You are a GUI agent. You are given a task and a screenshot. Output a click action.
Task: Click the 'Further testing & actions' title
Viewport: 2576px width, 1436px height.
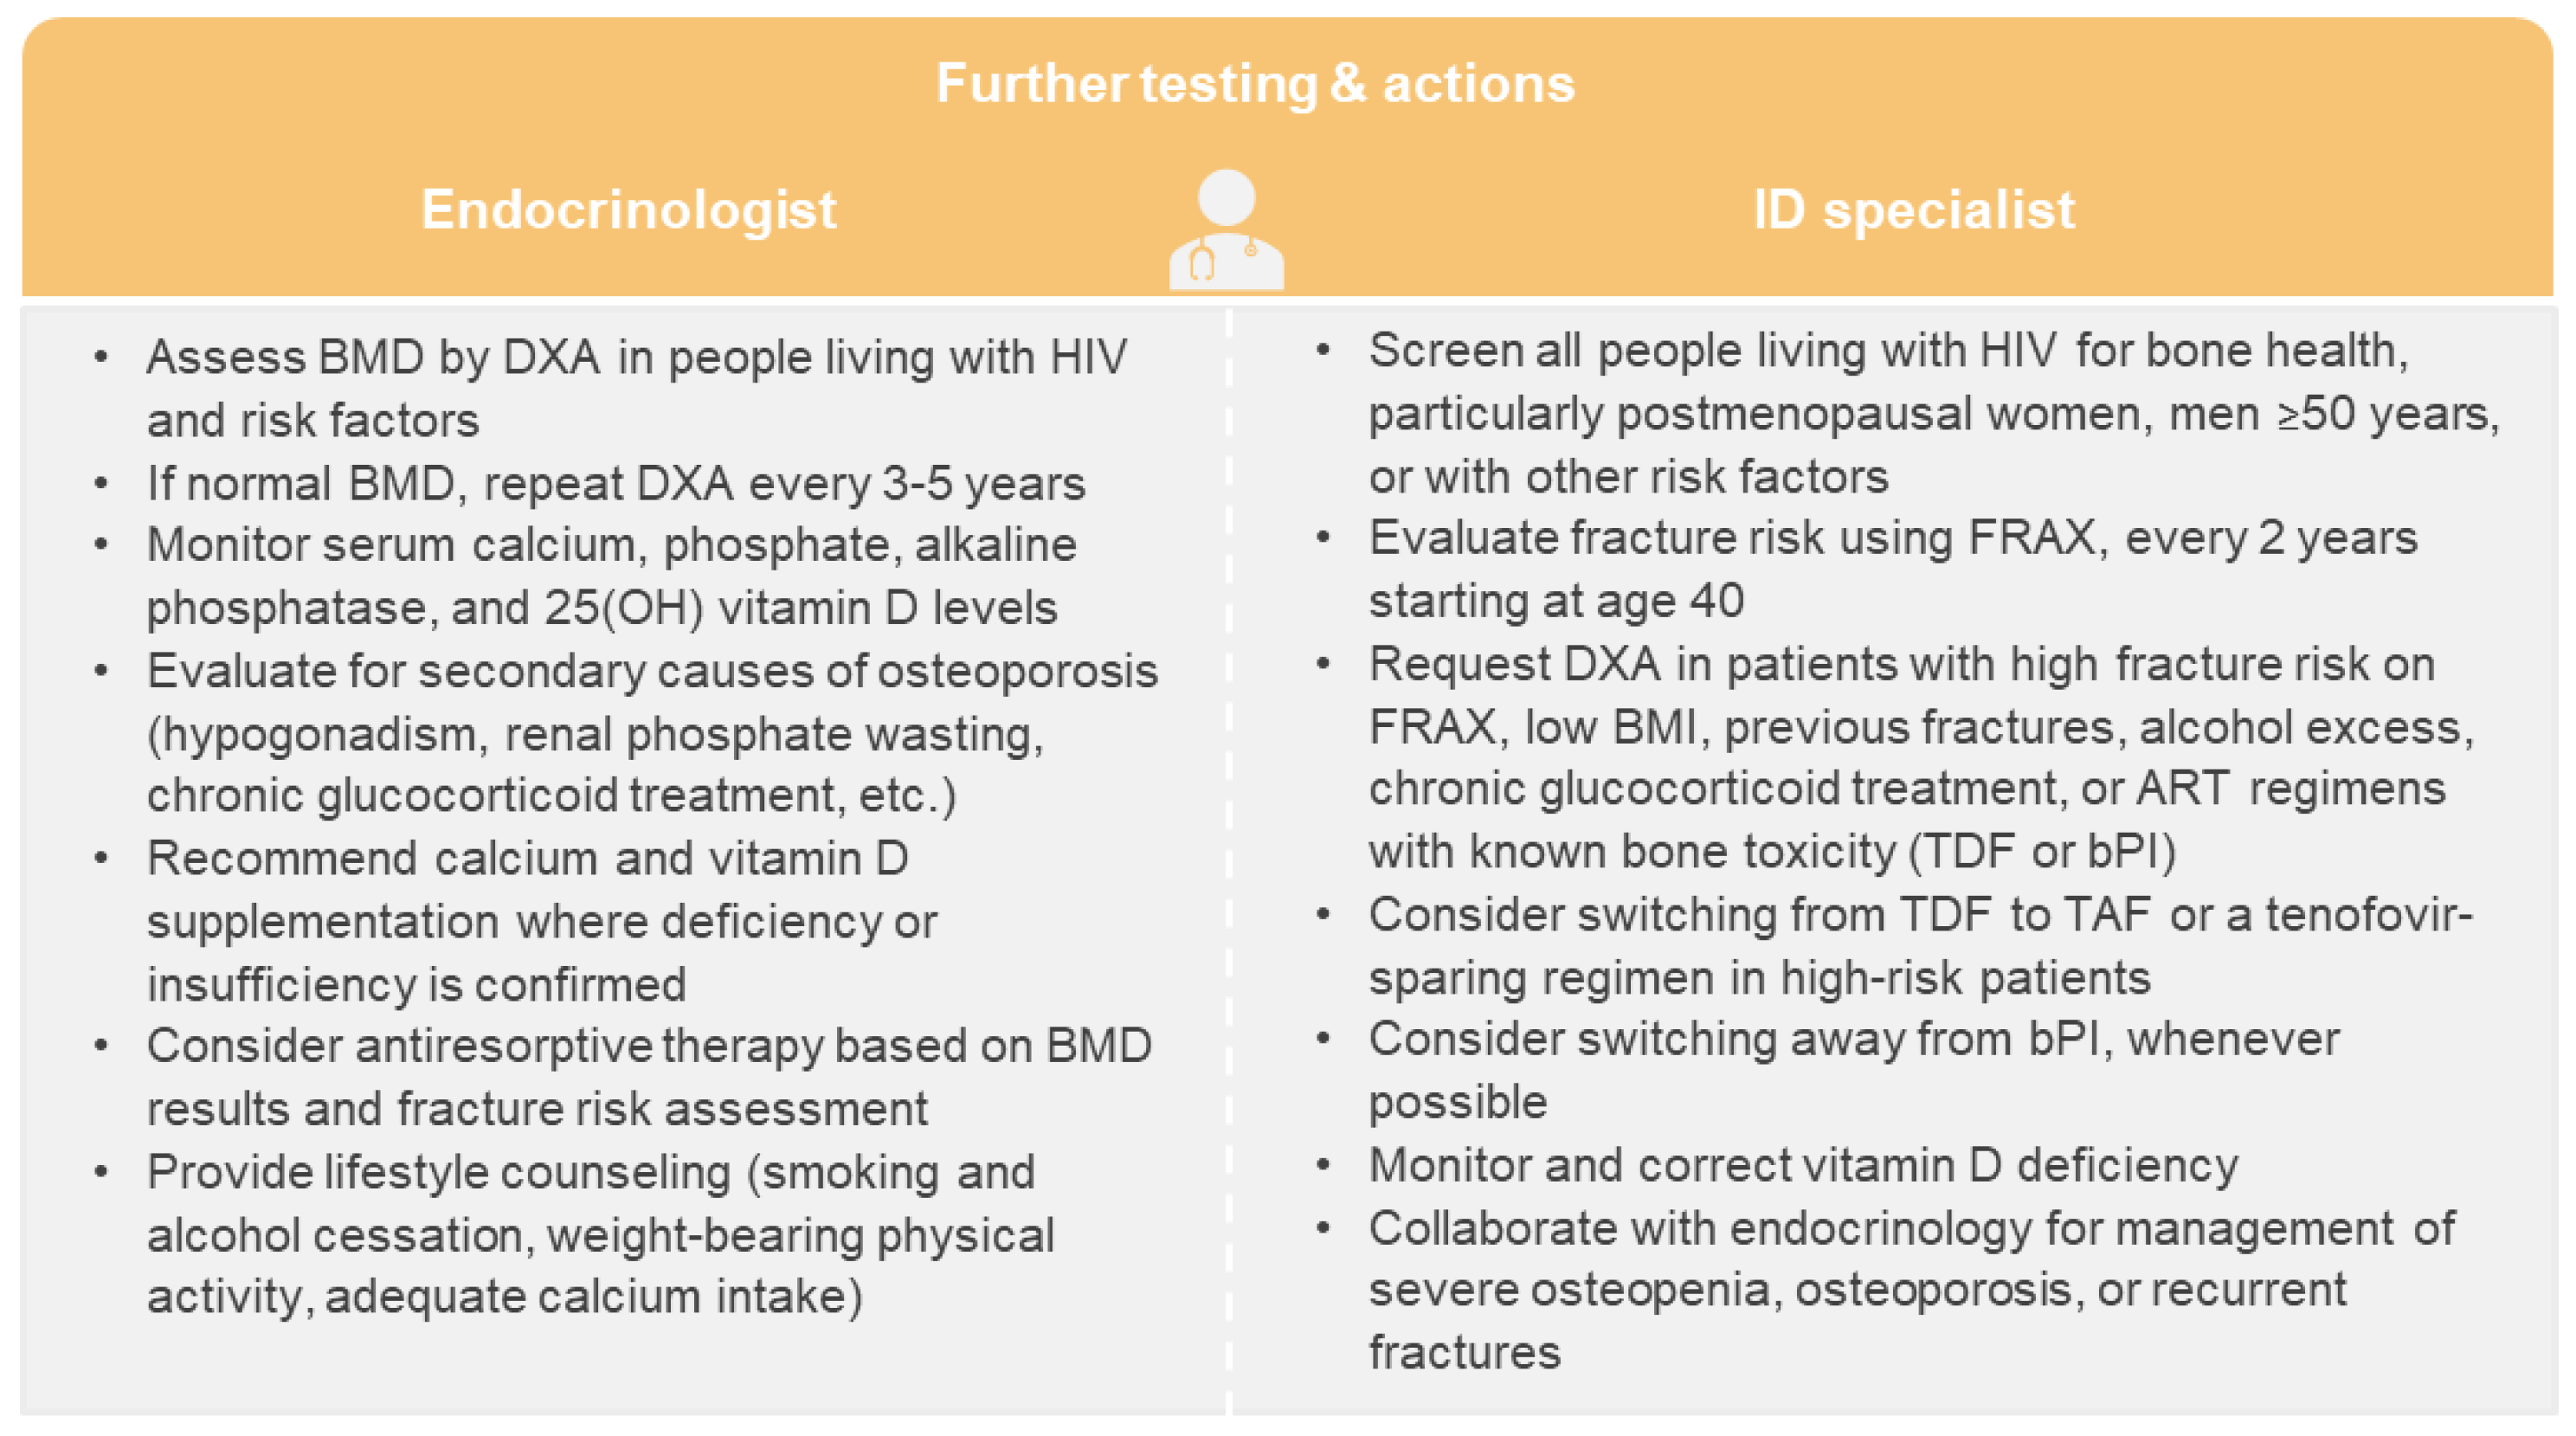(1255, 83)
